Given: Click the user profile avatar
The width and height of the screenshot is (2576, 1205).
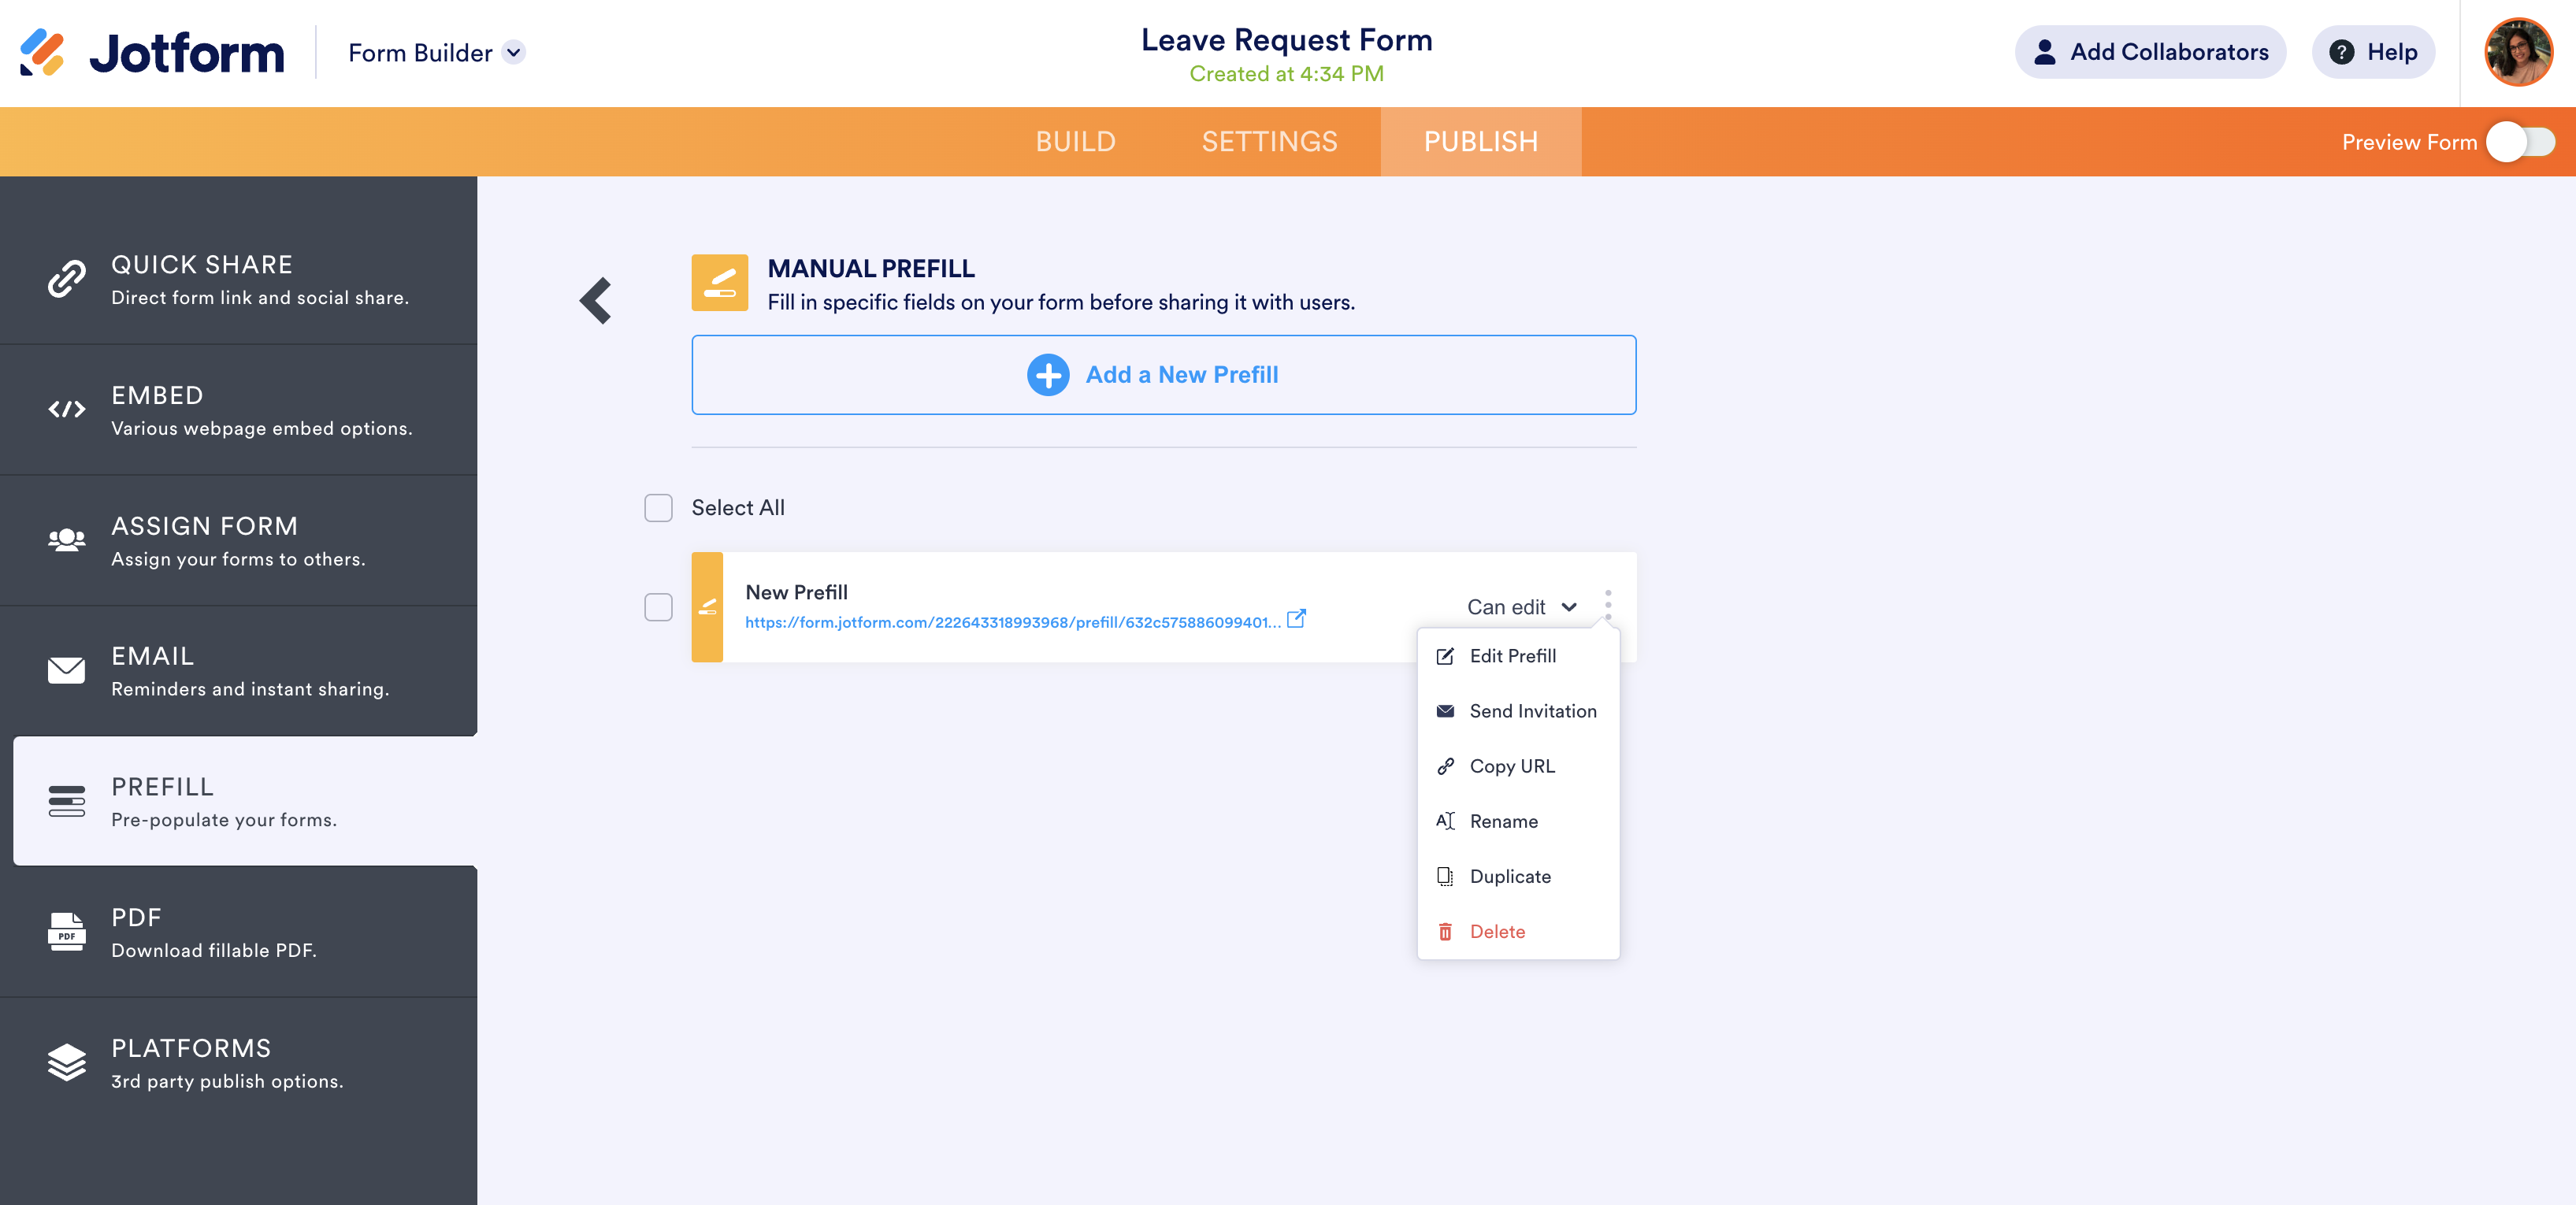Looking at the screenshot, I should point(2518,52).
